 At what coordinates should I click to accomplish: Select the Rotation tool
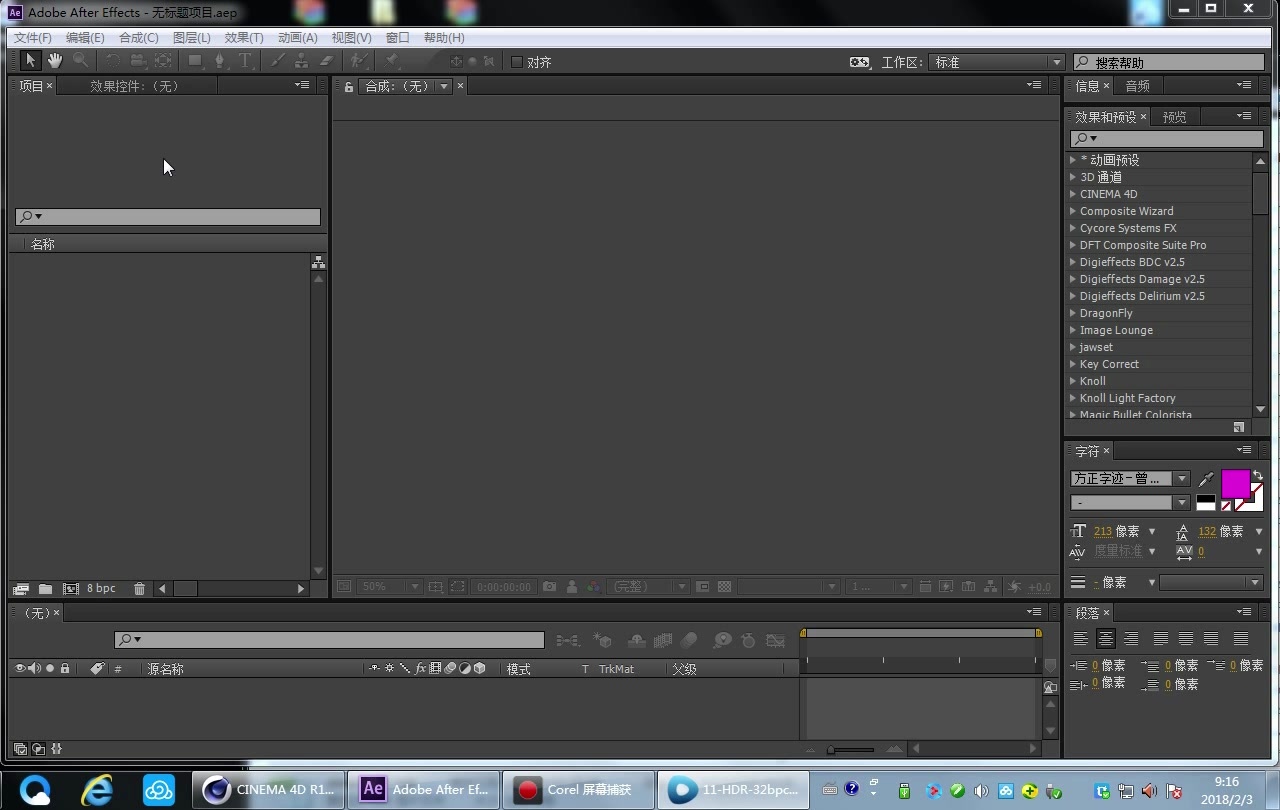coord(112,61)
